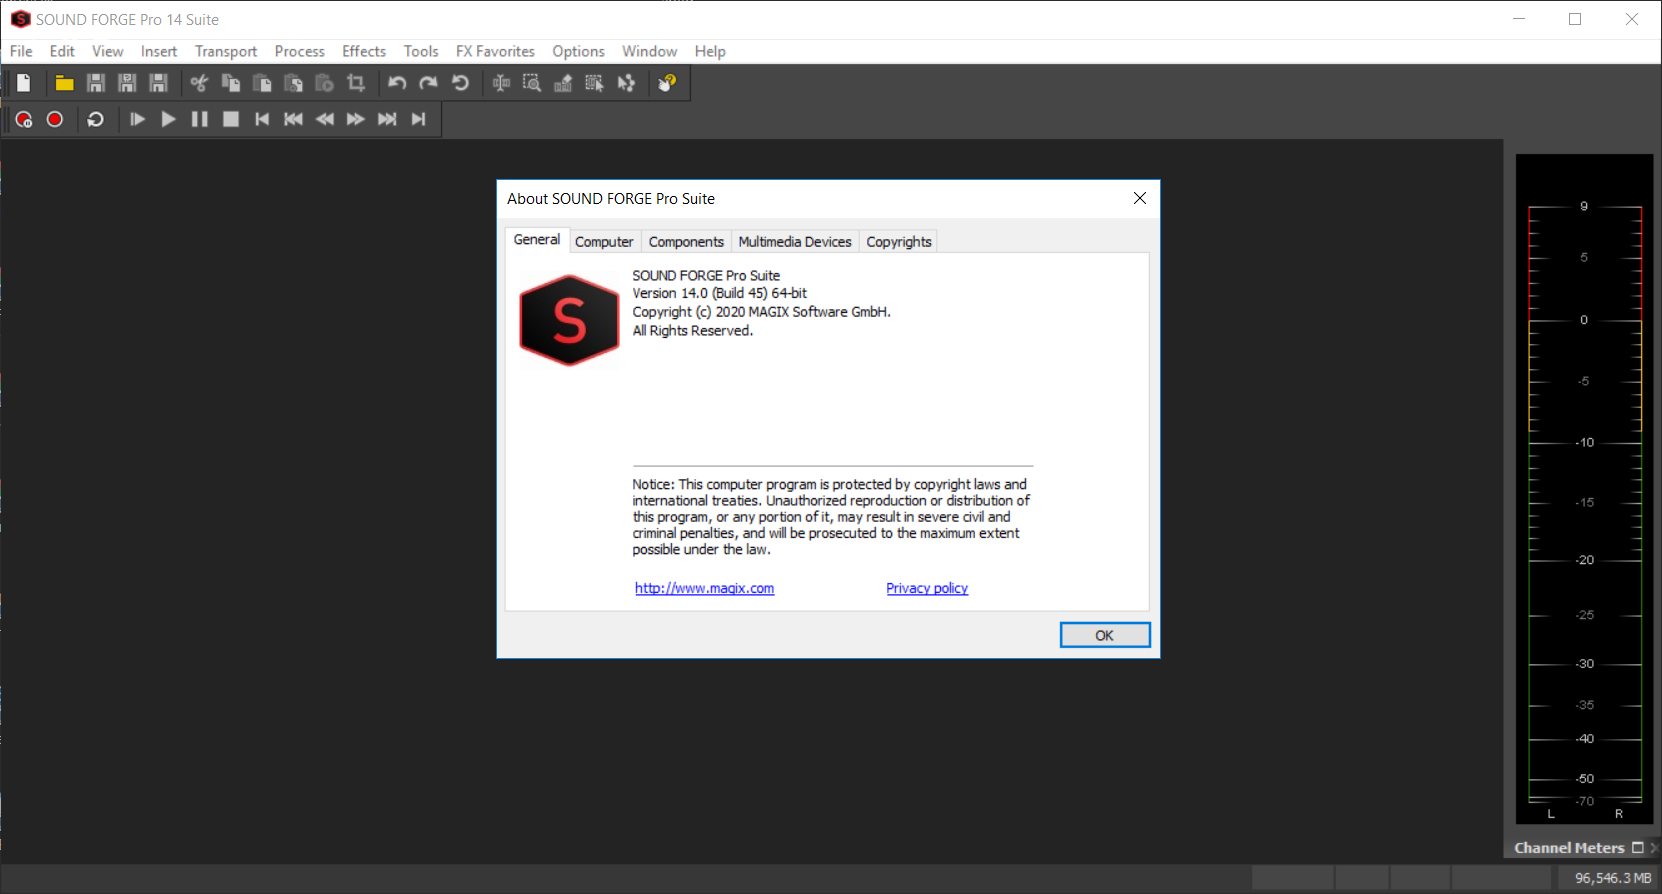Screen dimensions: 1662x894
Task: Select the Envelope tool (cursor with nodes)
Action: click(x=626, y=83)
